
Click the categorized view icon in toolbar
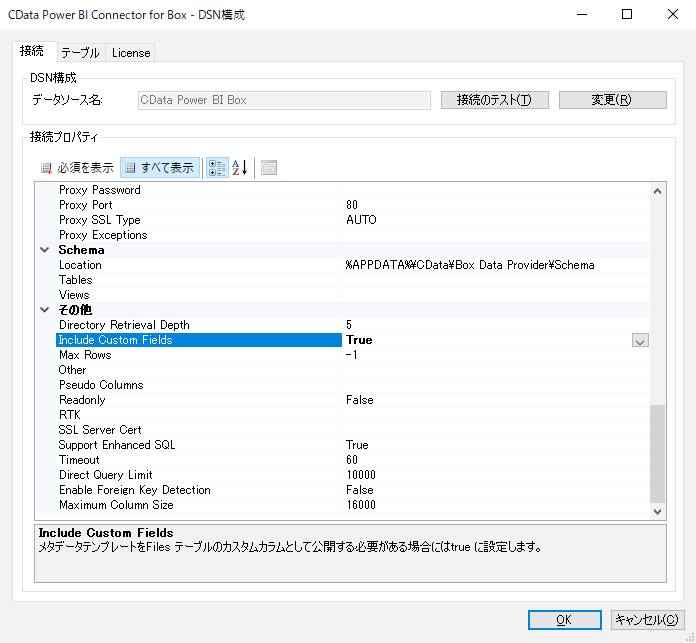[217, 168]
